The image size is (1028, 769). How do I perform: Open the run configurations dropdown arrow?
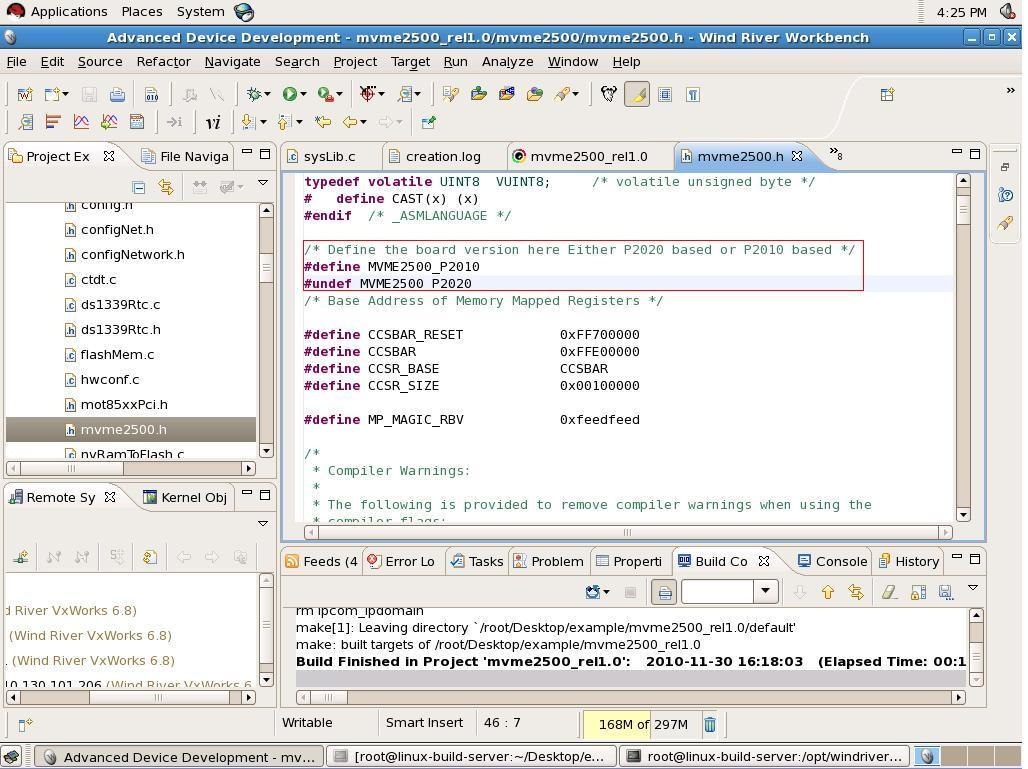302,94
